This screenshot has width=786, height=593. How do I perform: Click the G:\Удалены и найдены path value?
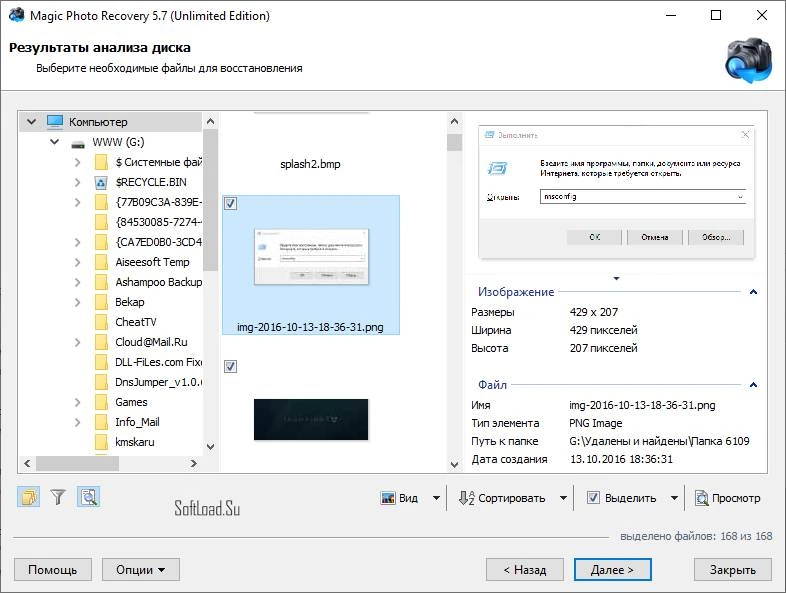pos(659,441)
